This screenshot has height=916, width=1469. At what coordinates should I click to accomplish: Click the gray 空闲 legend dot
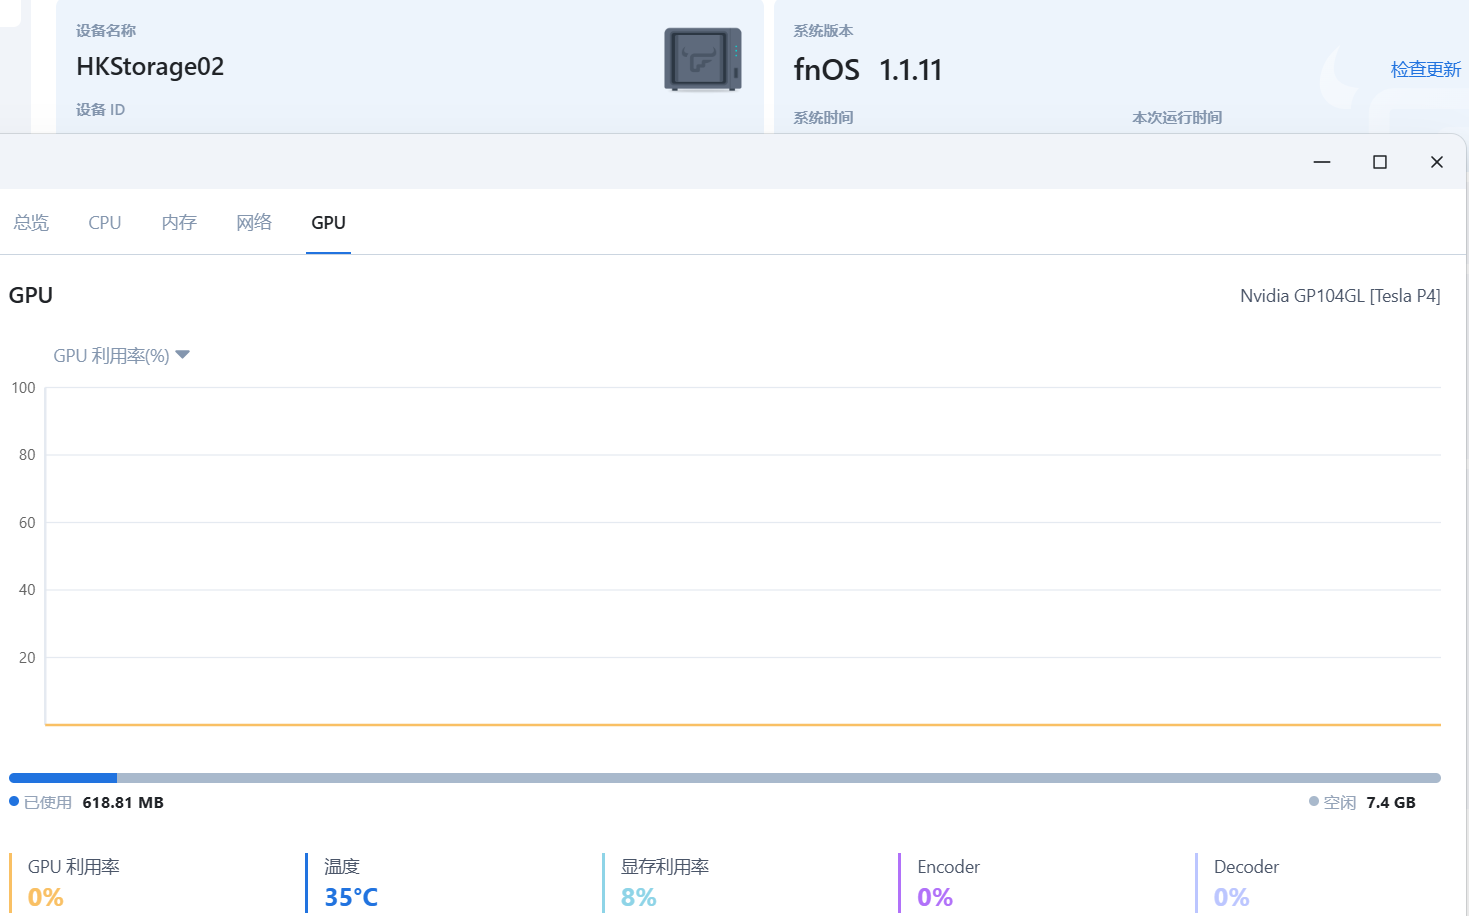tap(1313, 801)
